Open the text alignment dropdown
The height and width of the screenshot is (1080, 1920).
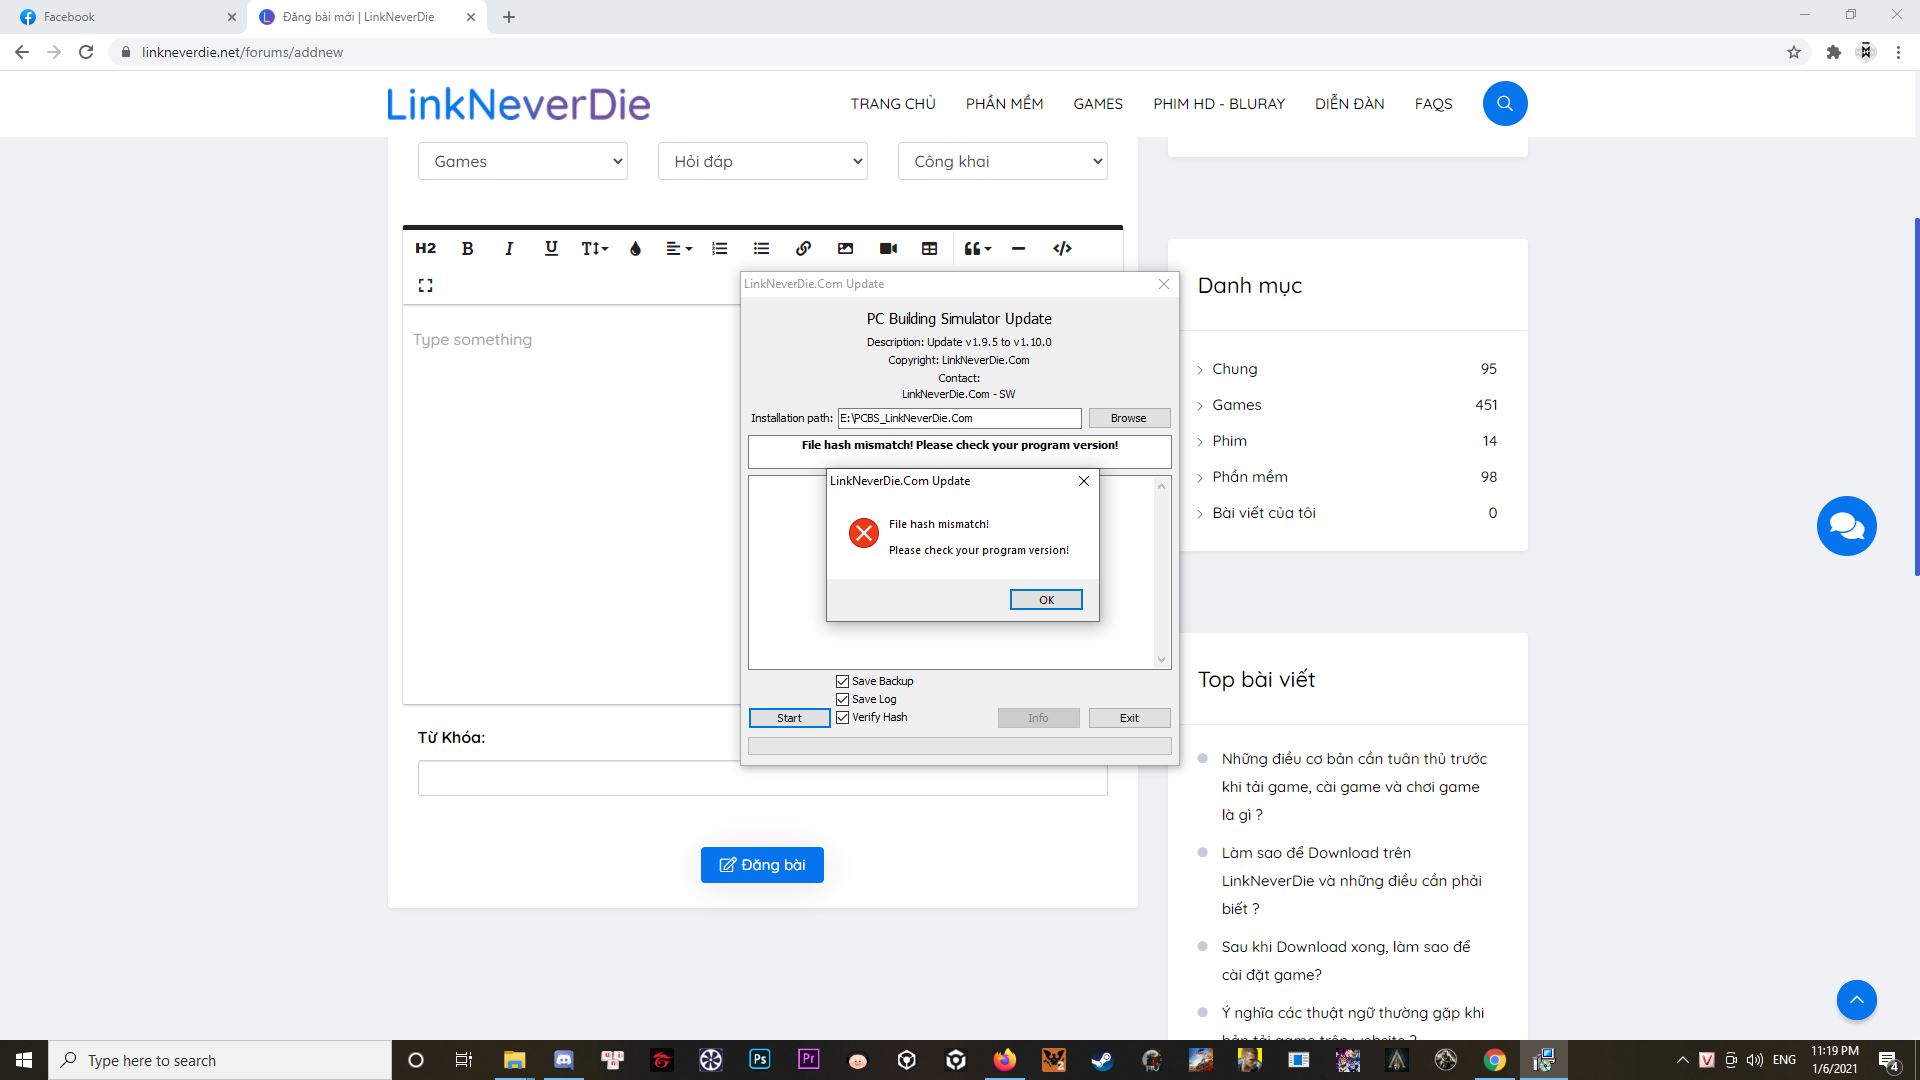tap(679, 248)
